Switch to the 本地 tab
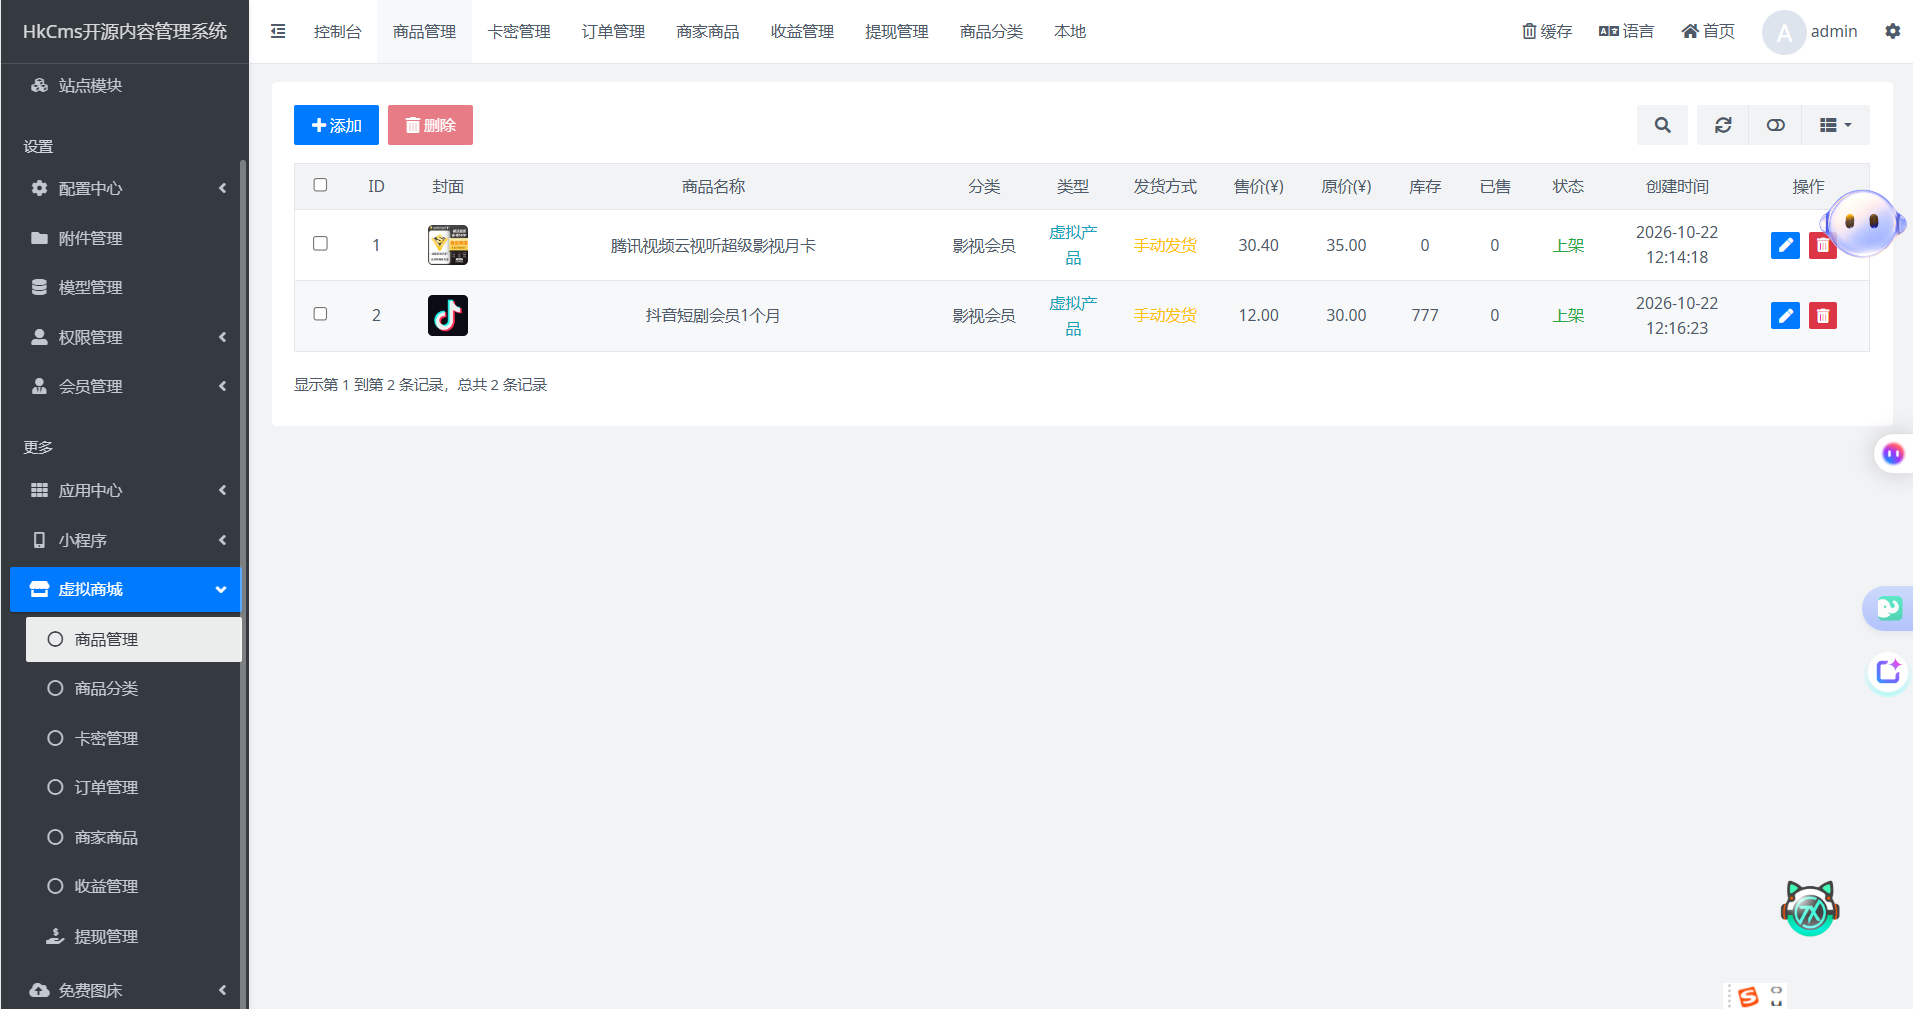 coord(1070,31)
